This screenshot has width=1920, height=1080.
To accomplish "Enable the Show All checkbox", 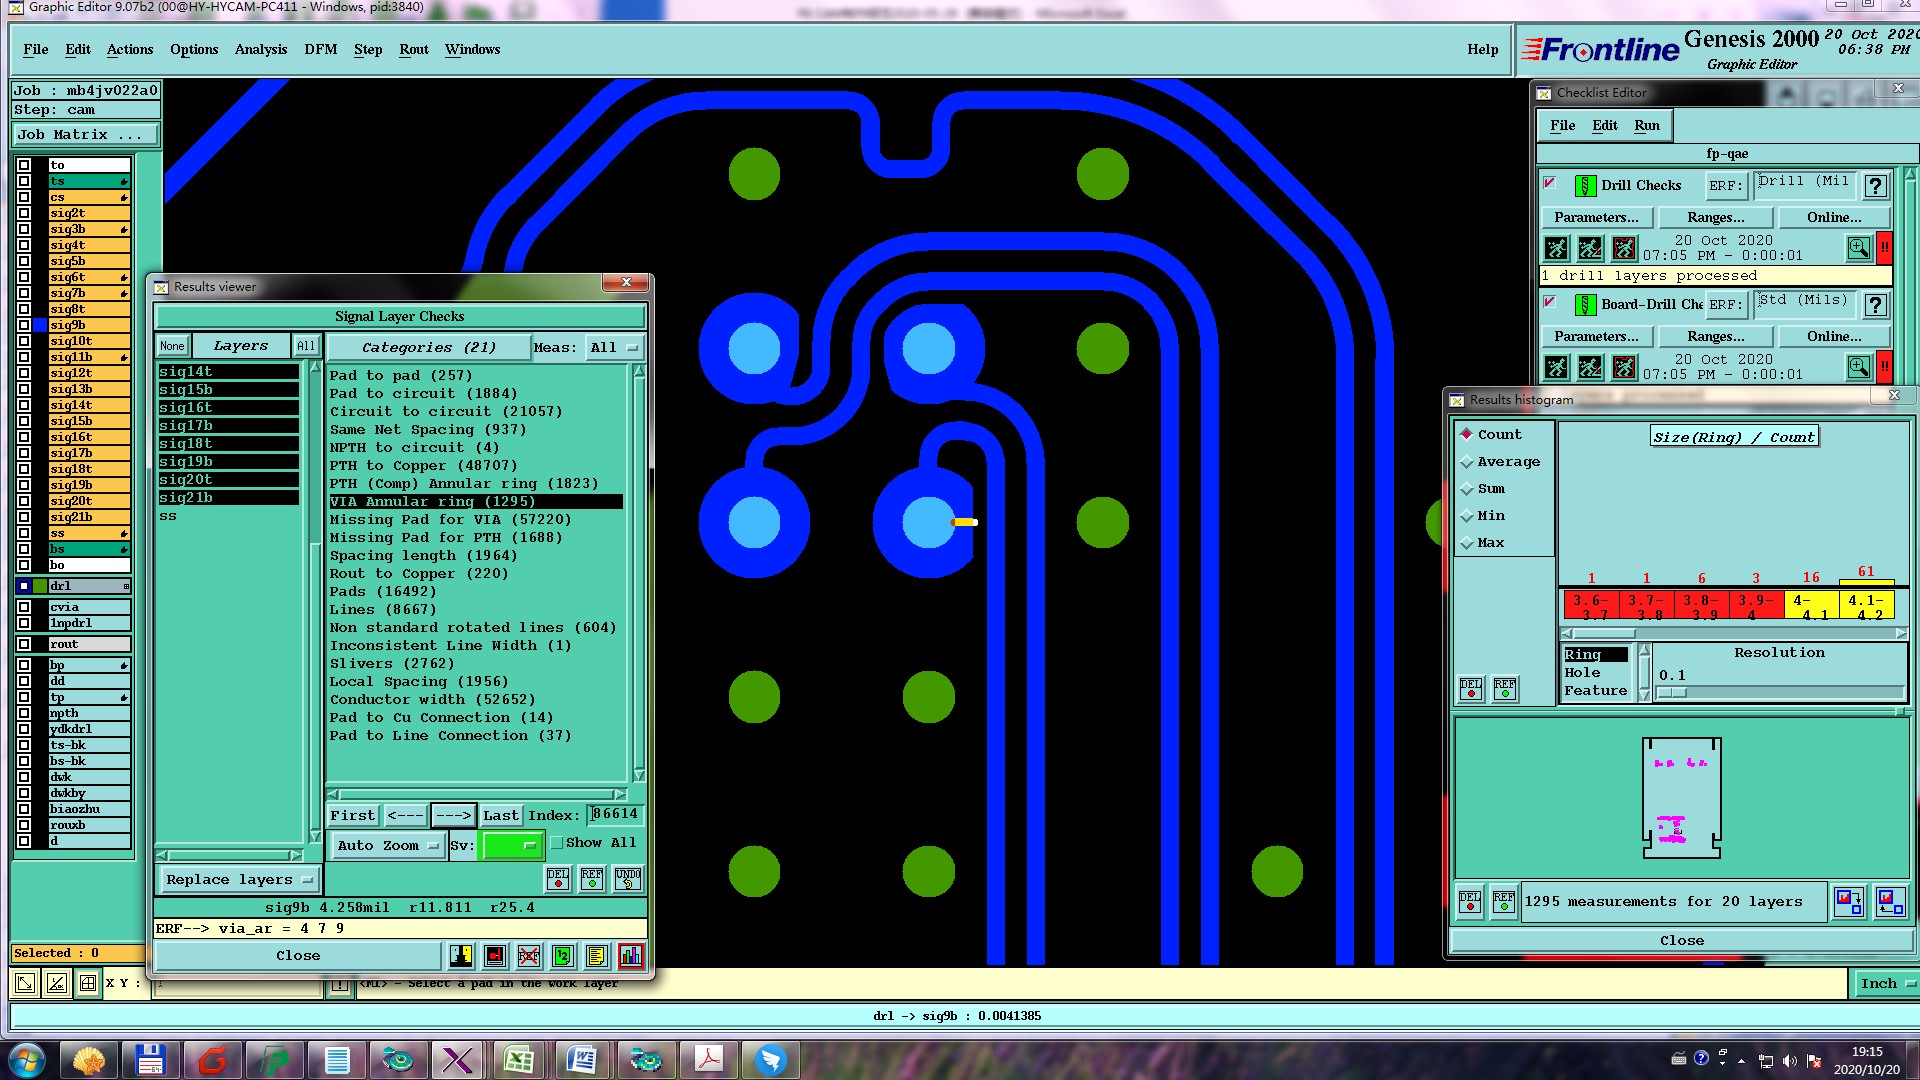I will [x=558, y=843].
